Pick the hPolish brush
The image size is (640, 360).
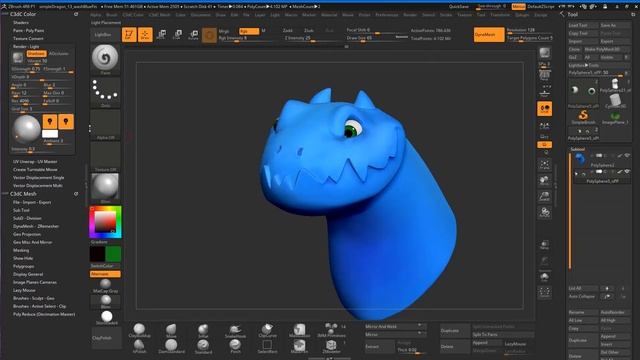pyautogui.click(x=139, y=346)
